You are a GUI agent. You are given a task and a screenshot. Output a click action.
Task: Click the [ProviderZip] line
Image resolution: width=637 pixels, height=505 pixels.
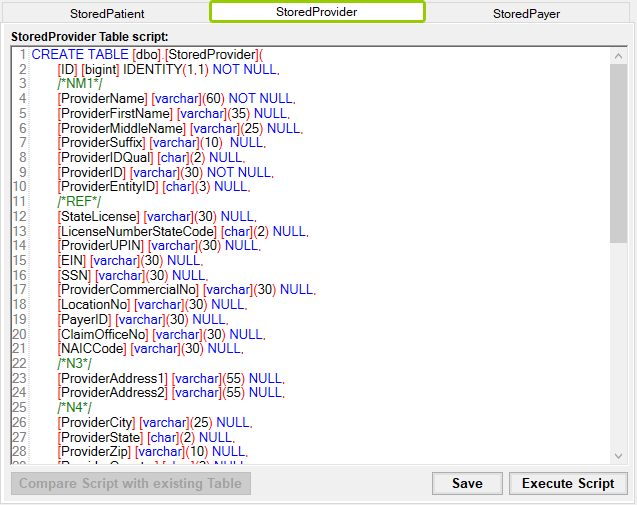(x=153, y=451)
